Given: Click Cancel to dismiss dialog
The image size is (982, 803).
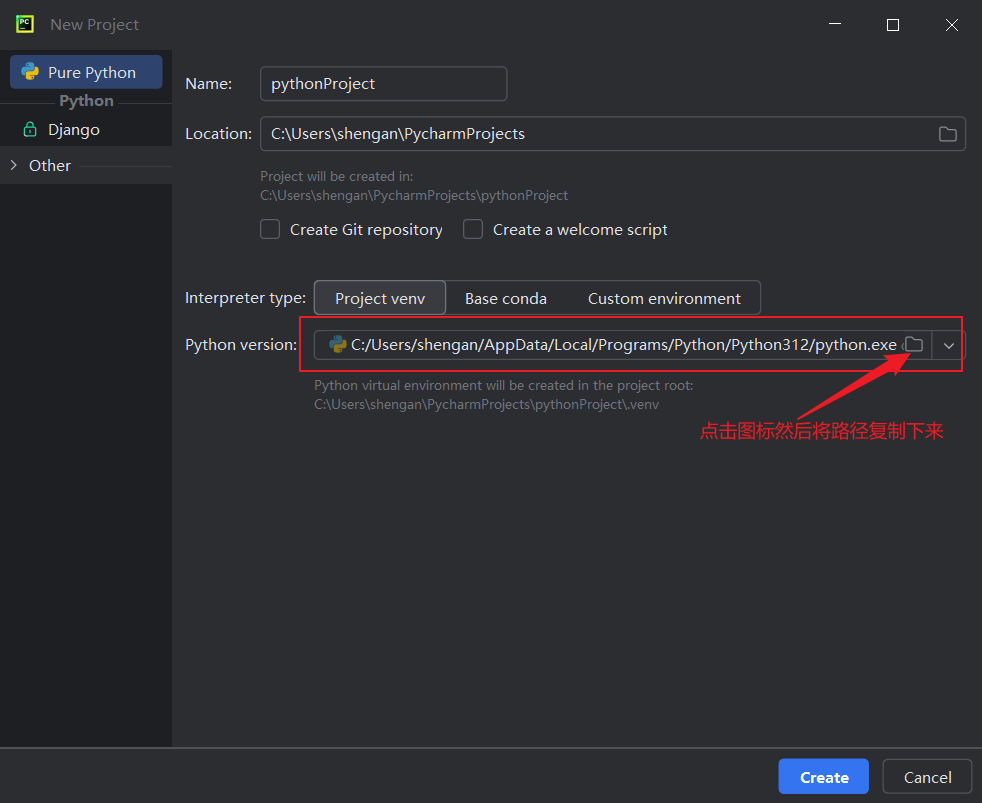Looking at the screenshot, I should pyautogui.click(x=927, y=777).
